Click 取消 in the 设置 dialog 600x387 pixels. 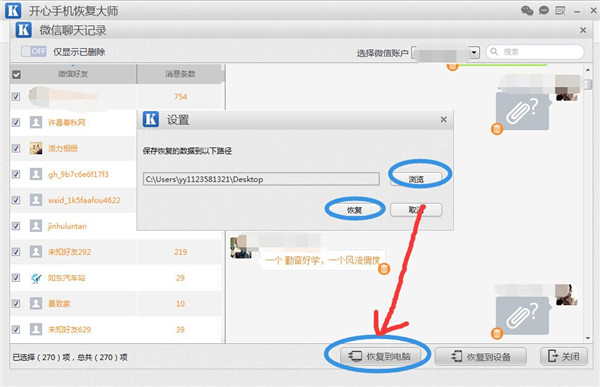point(416,210)
